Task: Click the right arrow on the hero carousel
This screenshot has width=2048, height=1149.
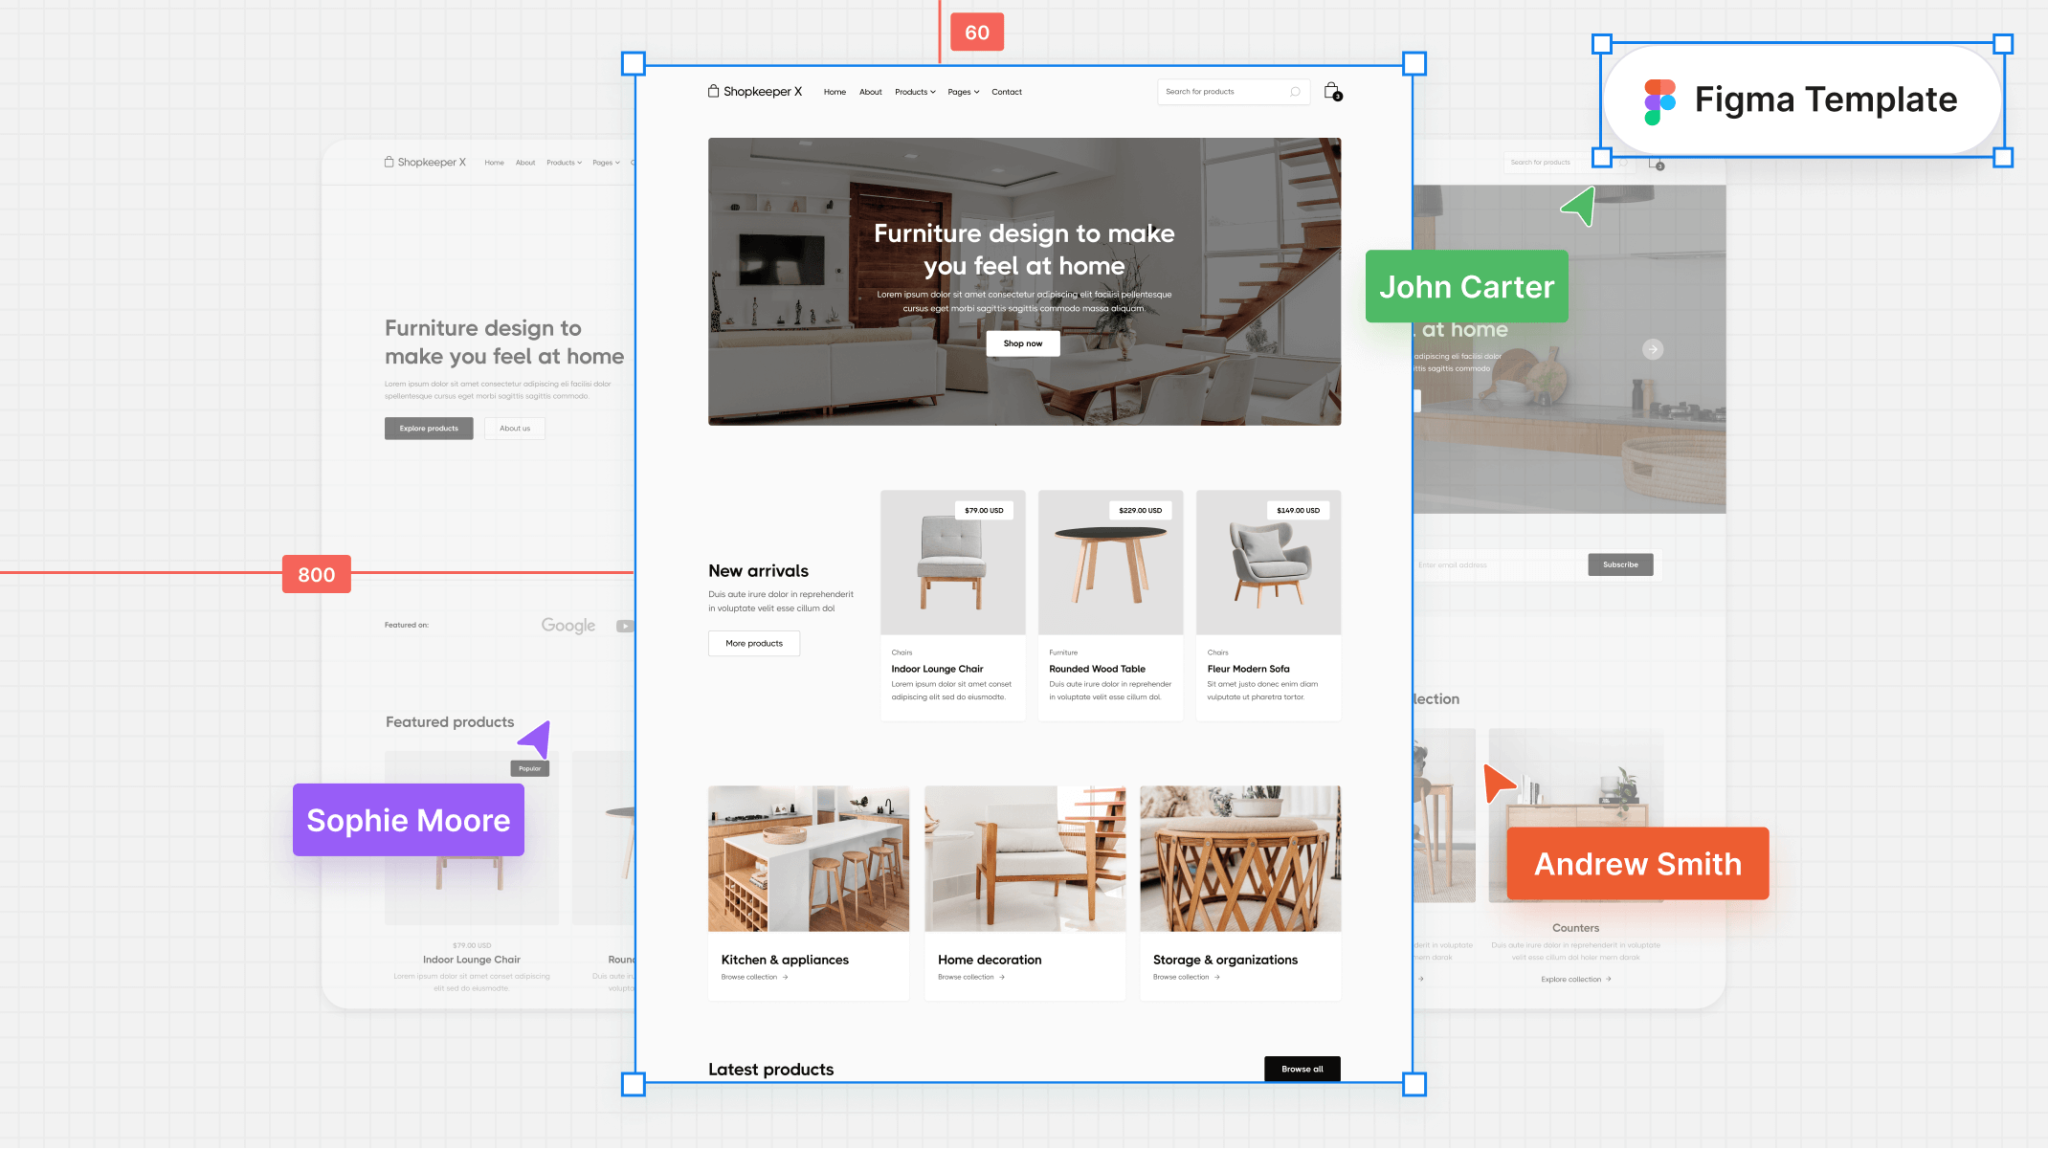Action: tap(1651, 349)
